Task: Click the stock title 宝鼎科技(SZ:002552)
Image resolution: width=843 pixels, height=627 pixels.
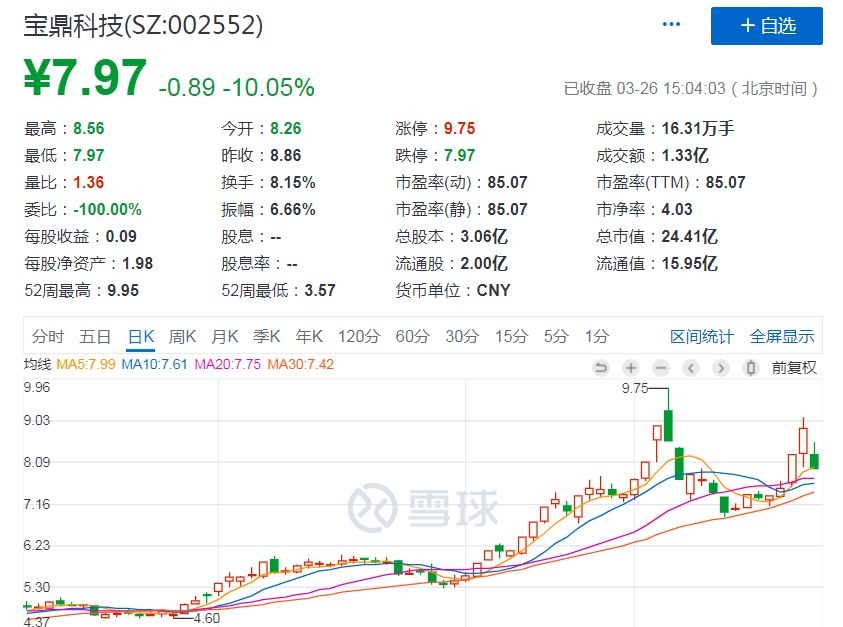Action: (x=143, y=25)
